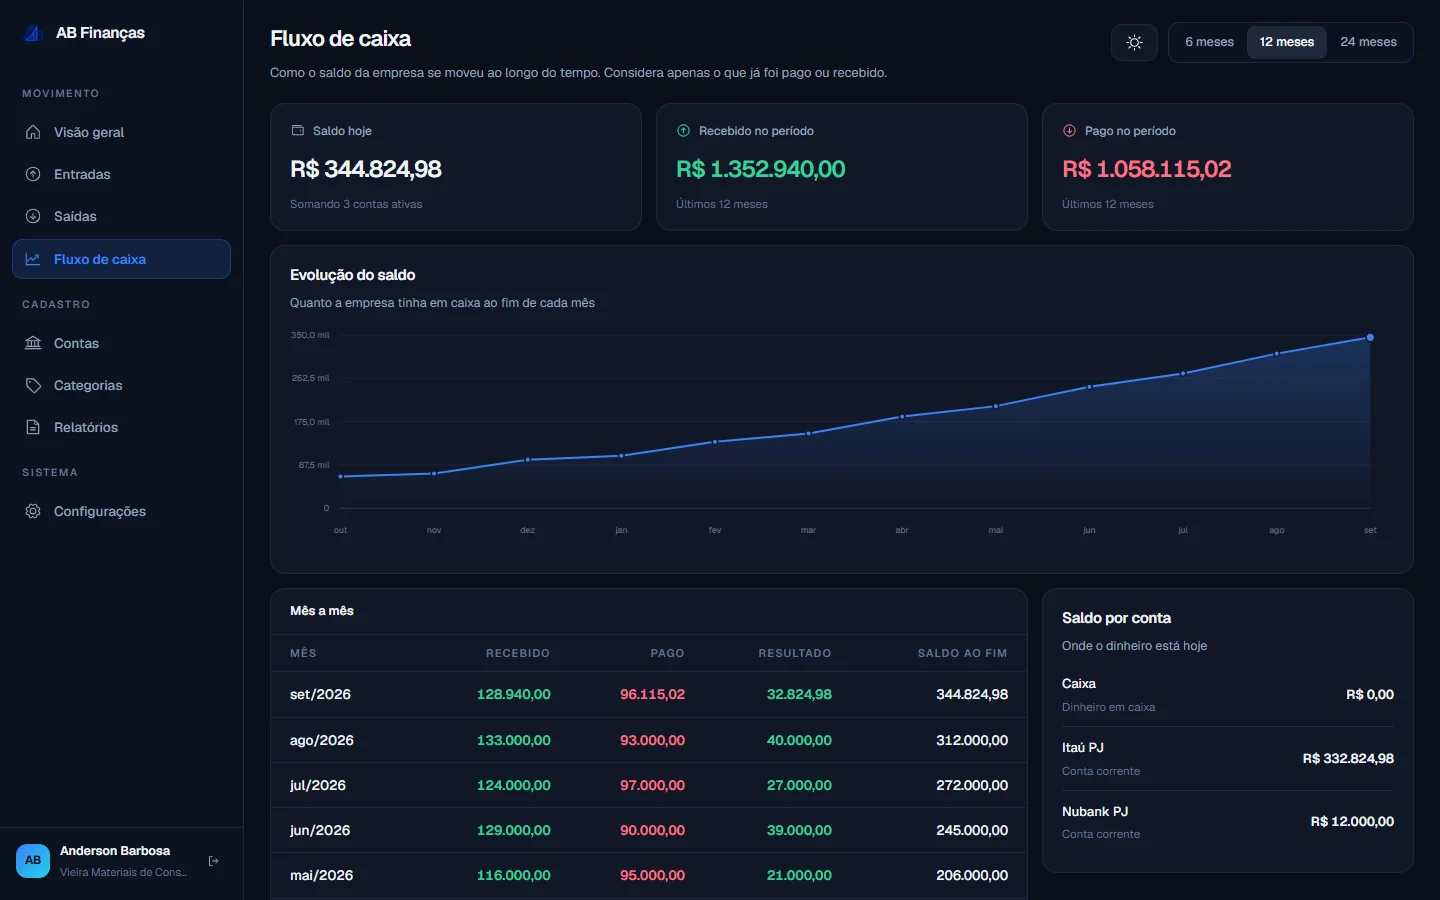
Task: Click the AB Finanças logo icon
Action: coord(33,33)
